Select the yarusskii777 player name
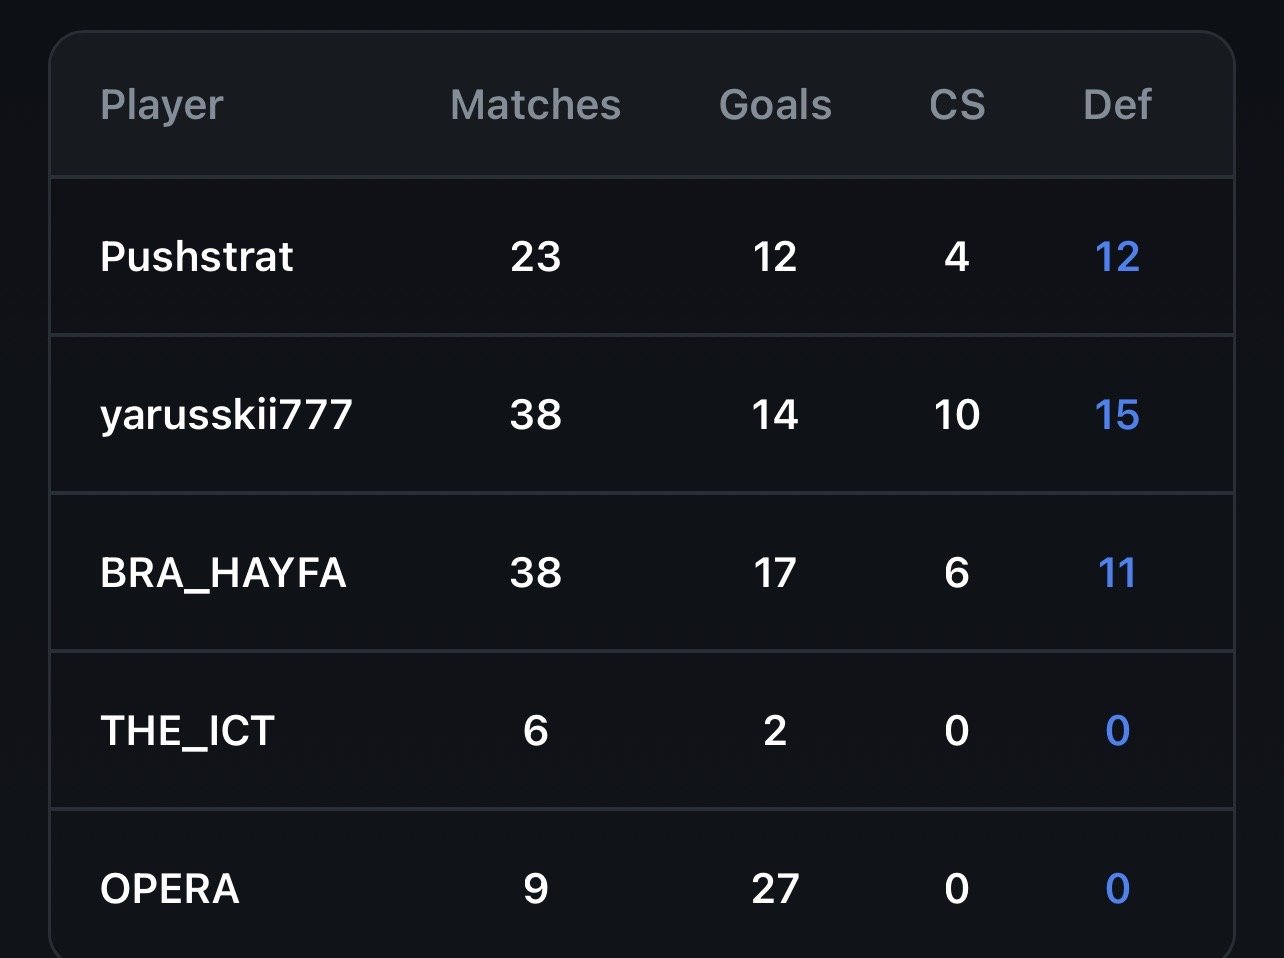The height and width of the screenshot is (958, 1284). [x=226, y=415]
